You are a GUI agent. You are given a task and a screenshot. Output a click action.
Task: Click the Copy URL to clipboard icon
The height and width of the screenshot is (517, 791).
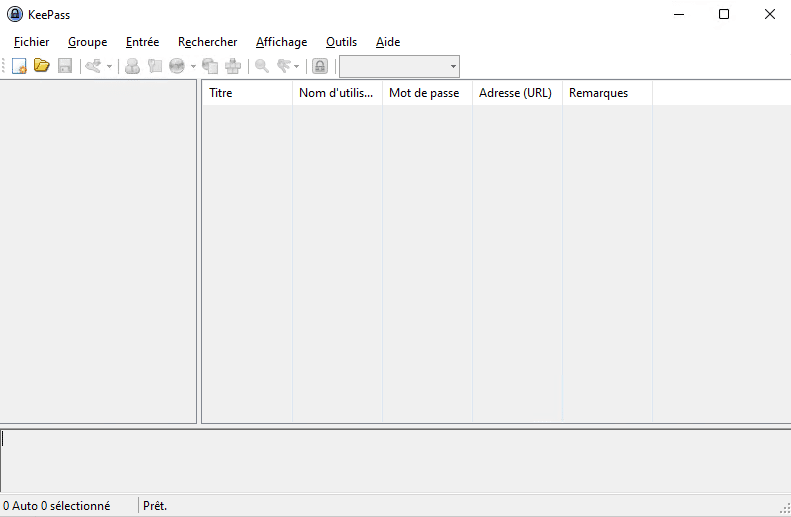[x=210, y=66]
